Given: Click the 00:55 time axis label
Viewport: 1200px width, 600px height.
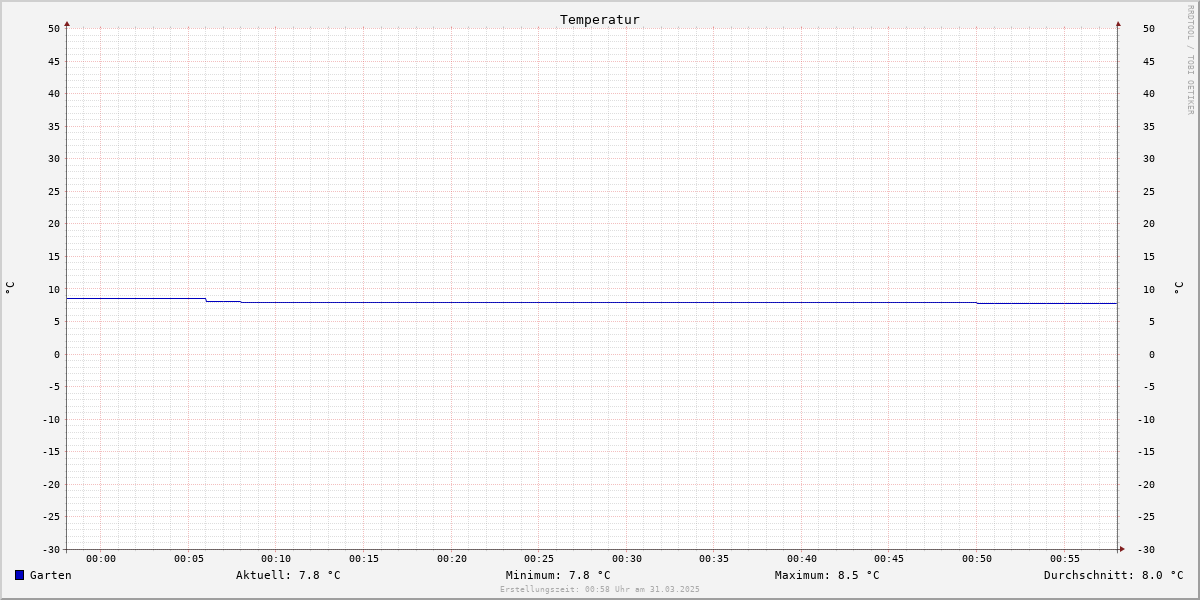Looking at the screenshot, I should [x=1065, y=559].
